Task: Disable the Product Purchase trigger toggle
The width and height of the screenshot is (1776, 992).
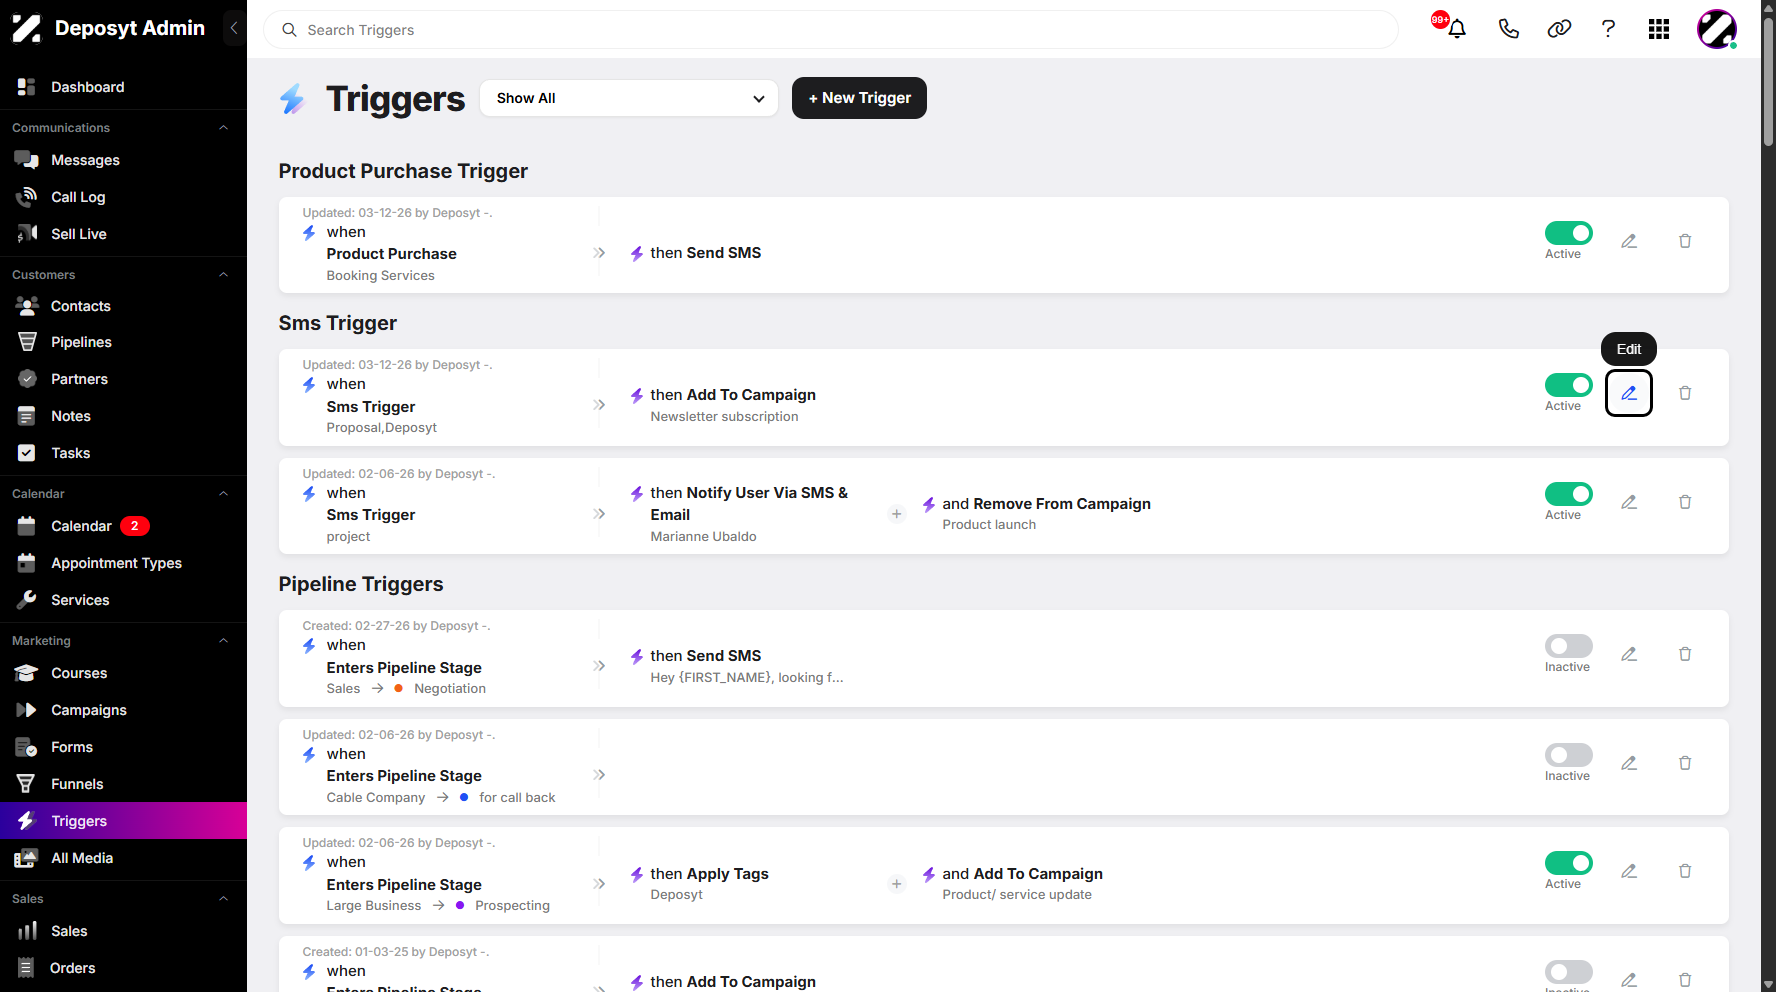Action: point(1569,233)
